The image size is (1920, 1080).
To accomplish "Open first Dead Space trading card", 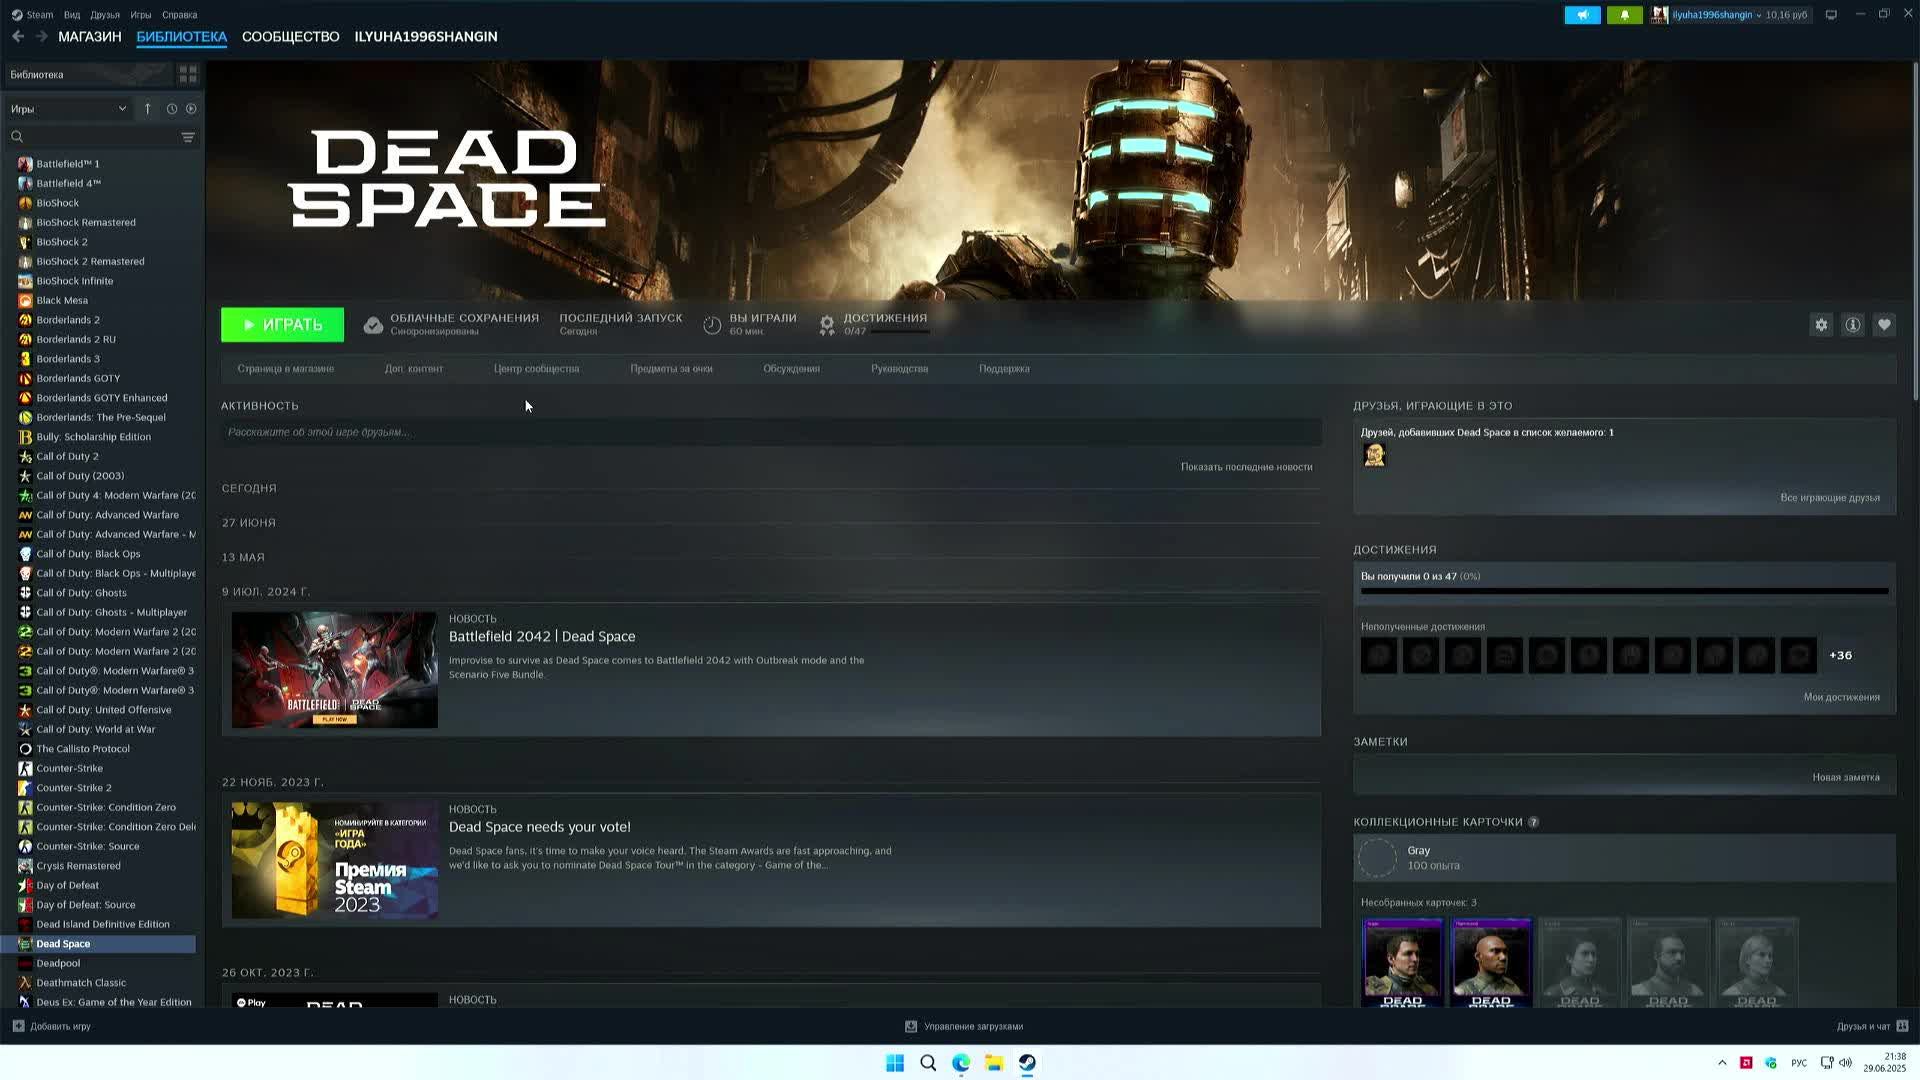I will (1402, 962).
